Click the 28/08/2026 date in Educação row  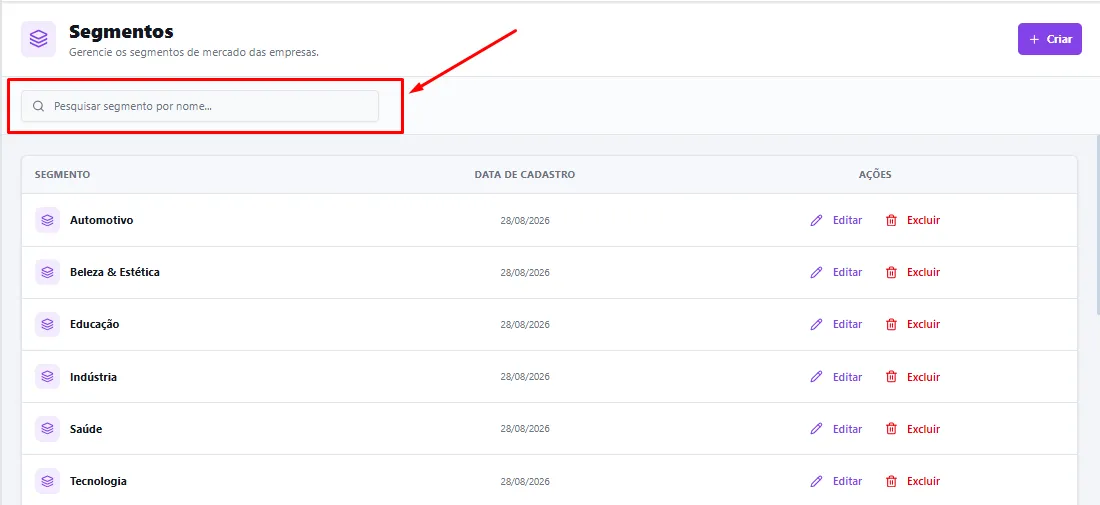[525, 325]
